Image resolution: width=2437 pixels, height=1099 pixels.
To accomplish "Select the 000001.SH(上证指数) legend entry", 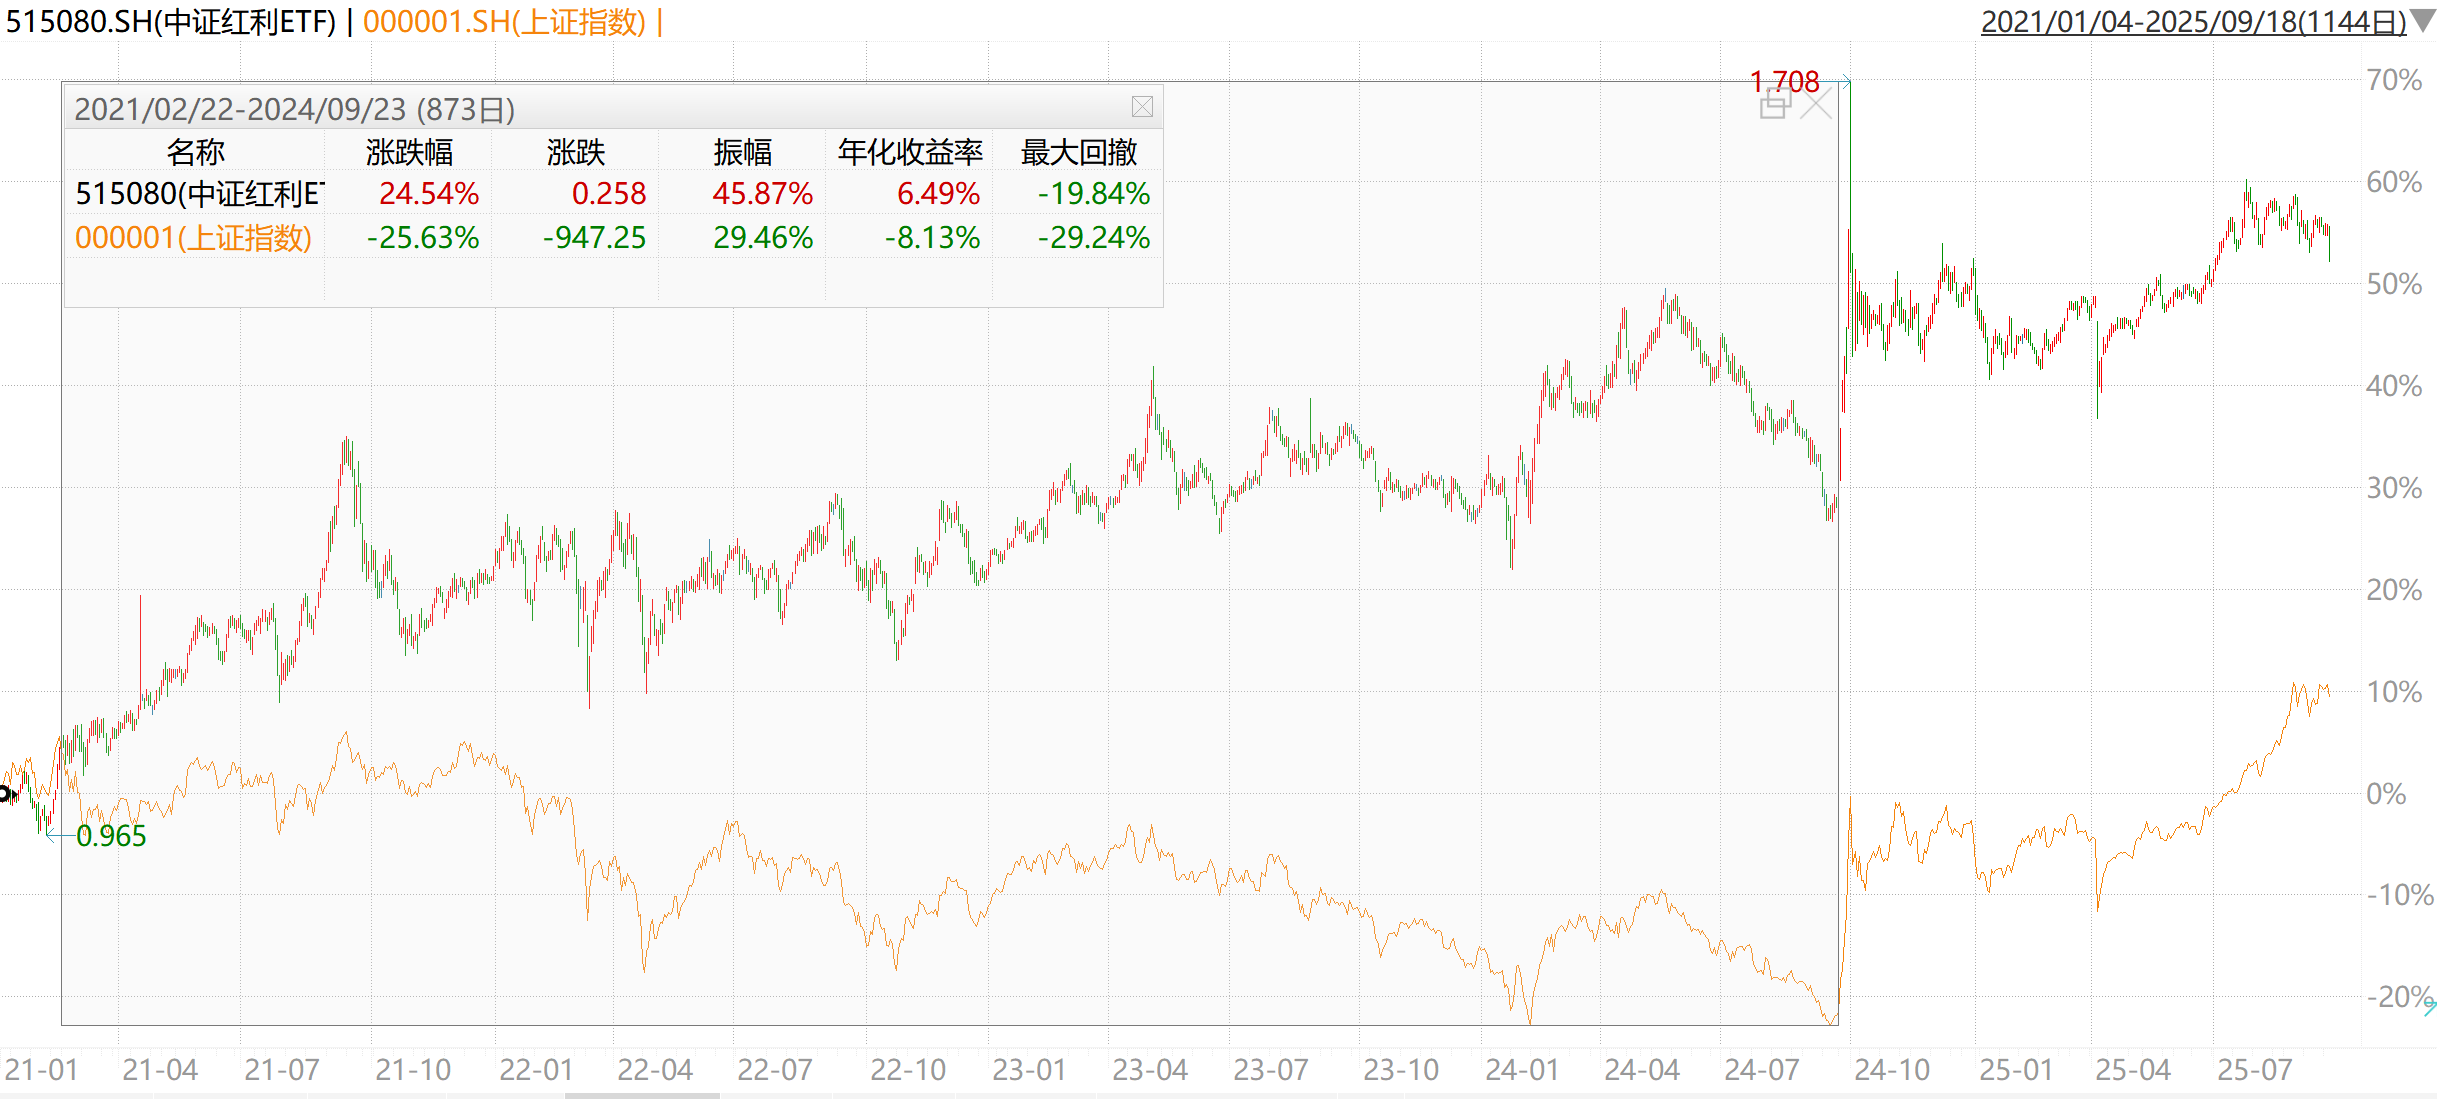I will [x=510, y=21].
